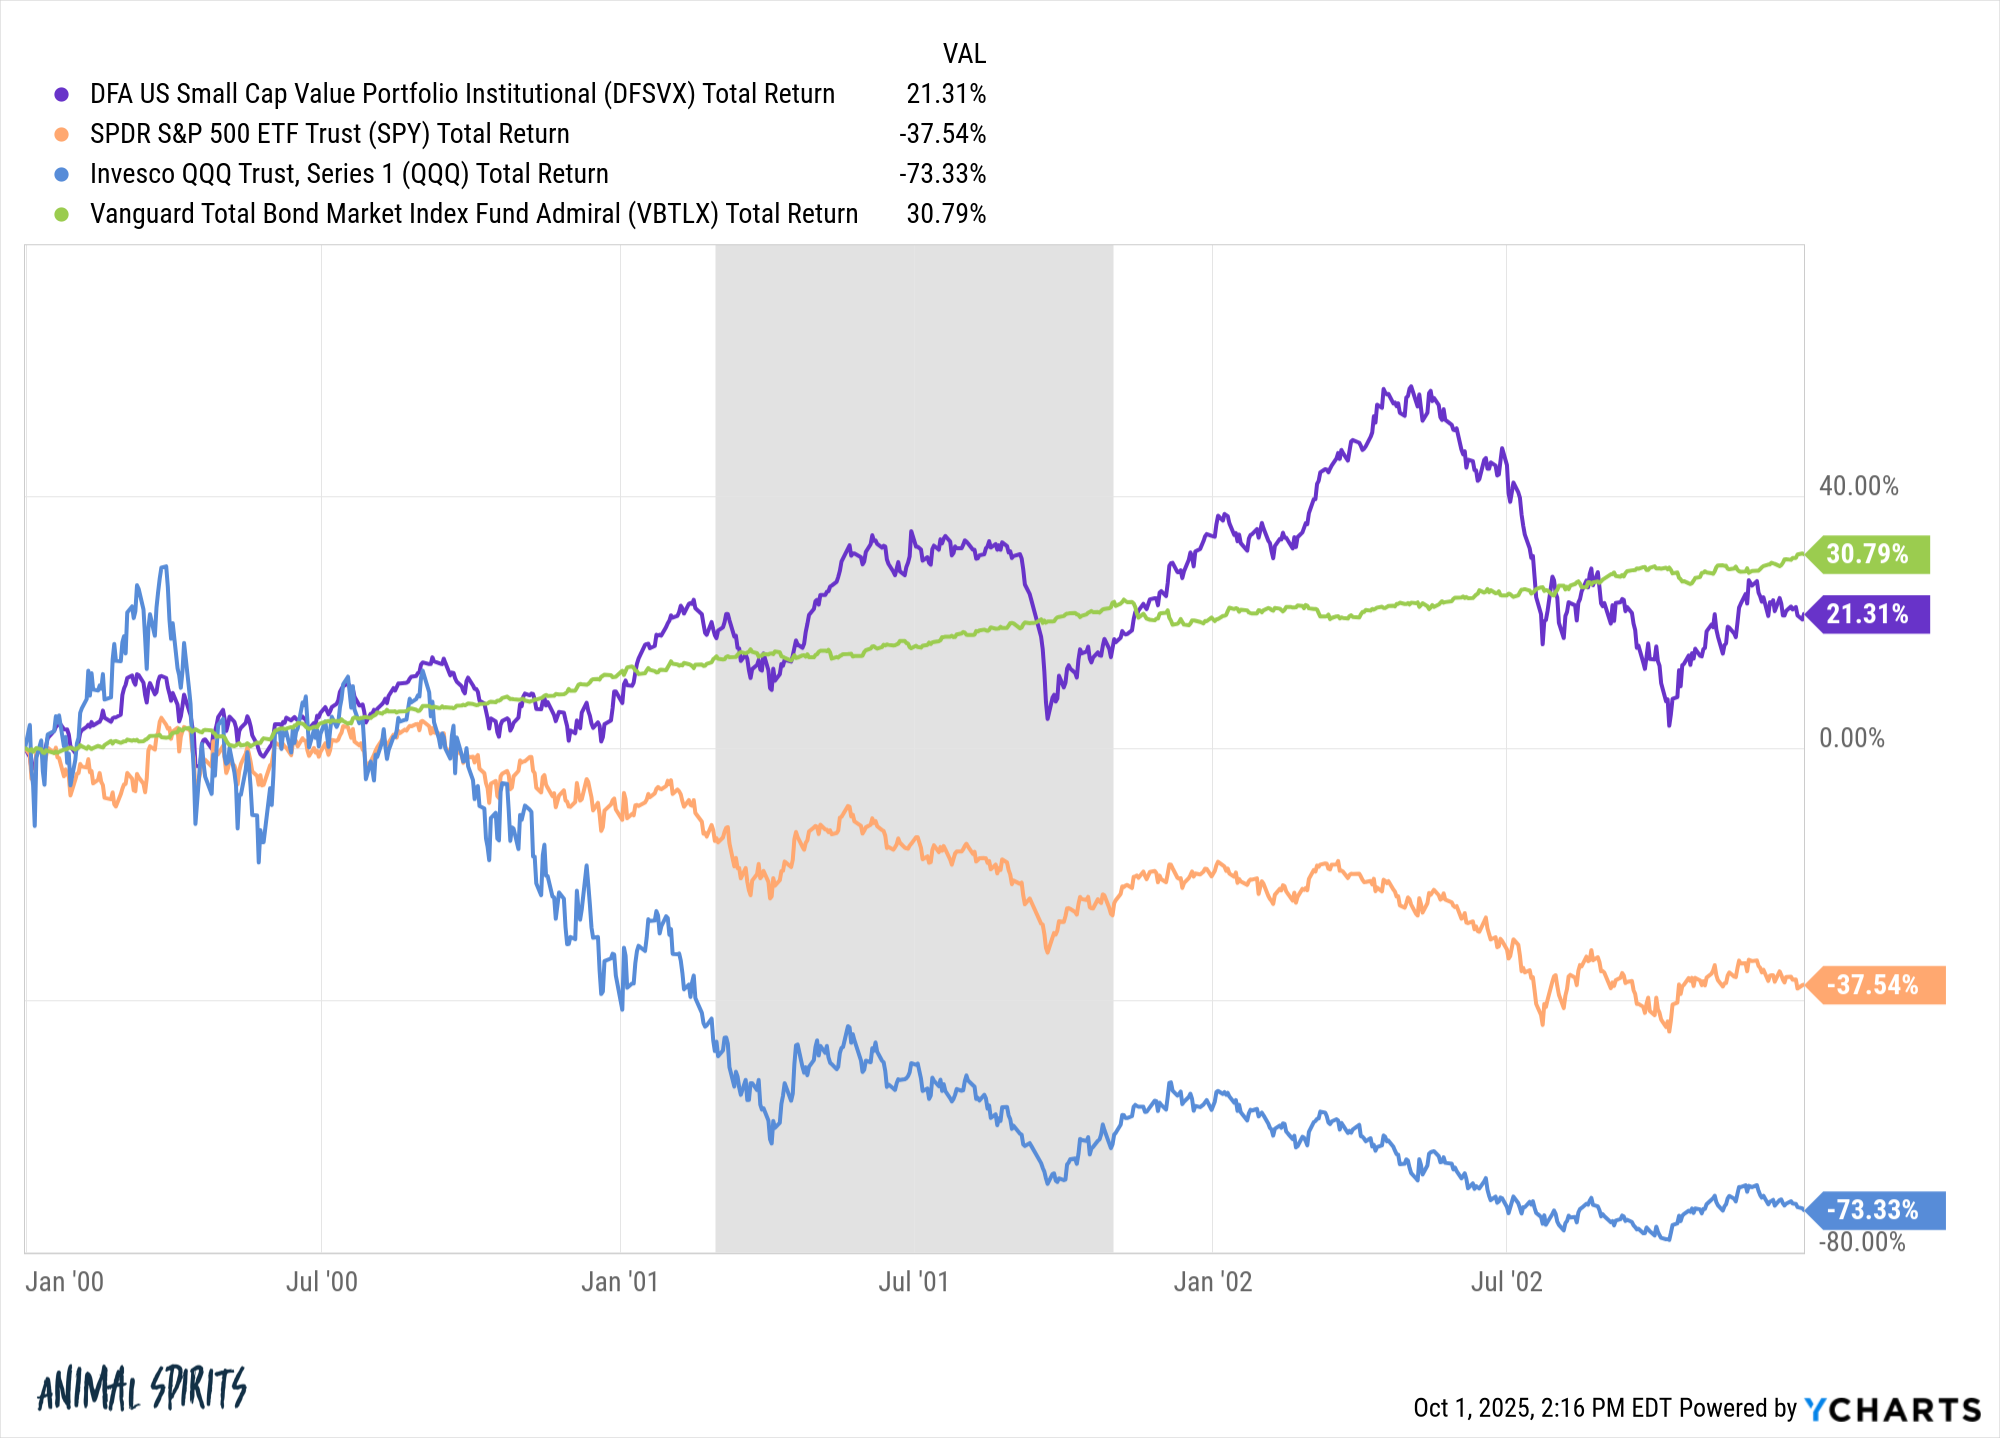This screenshot has width=2000, height=1438.
Task: Click the Jan '02 x-axis label
Action: click(1212, 1282)
